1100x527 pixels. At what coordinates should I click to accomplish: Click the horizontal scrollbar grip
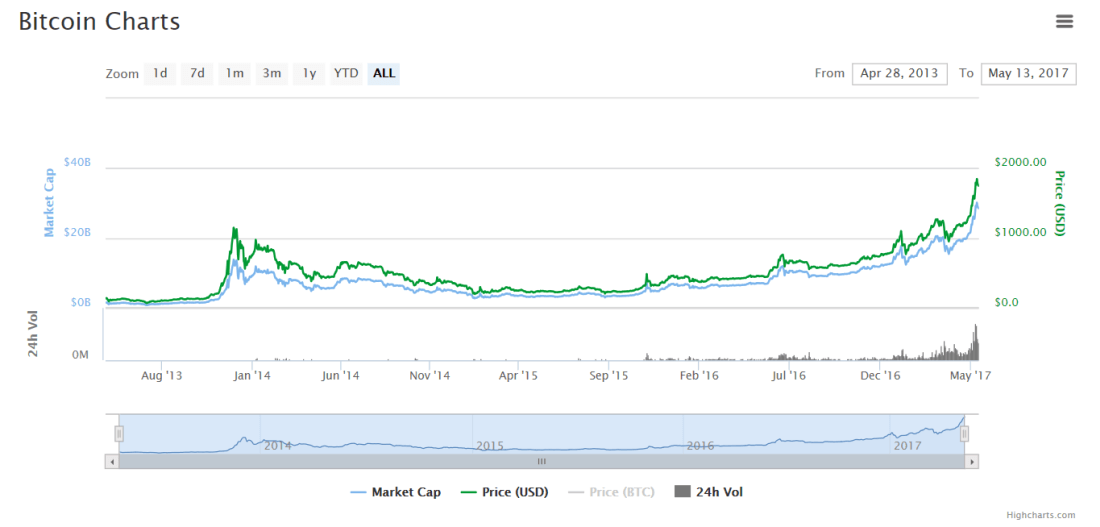pyautogui.click(x=541, y=461)
